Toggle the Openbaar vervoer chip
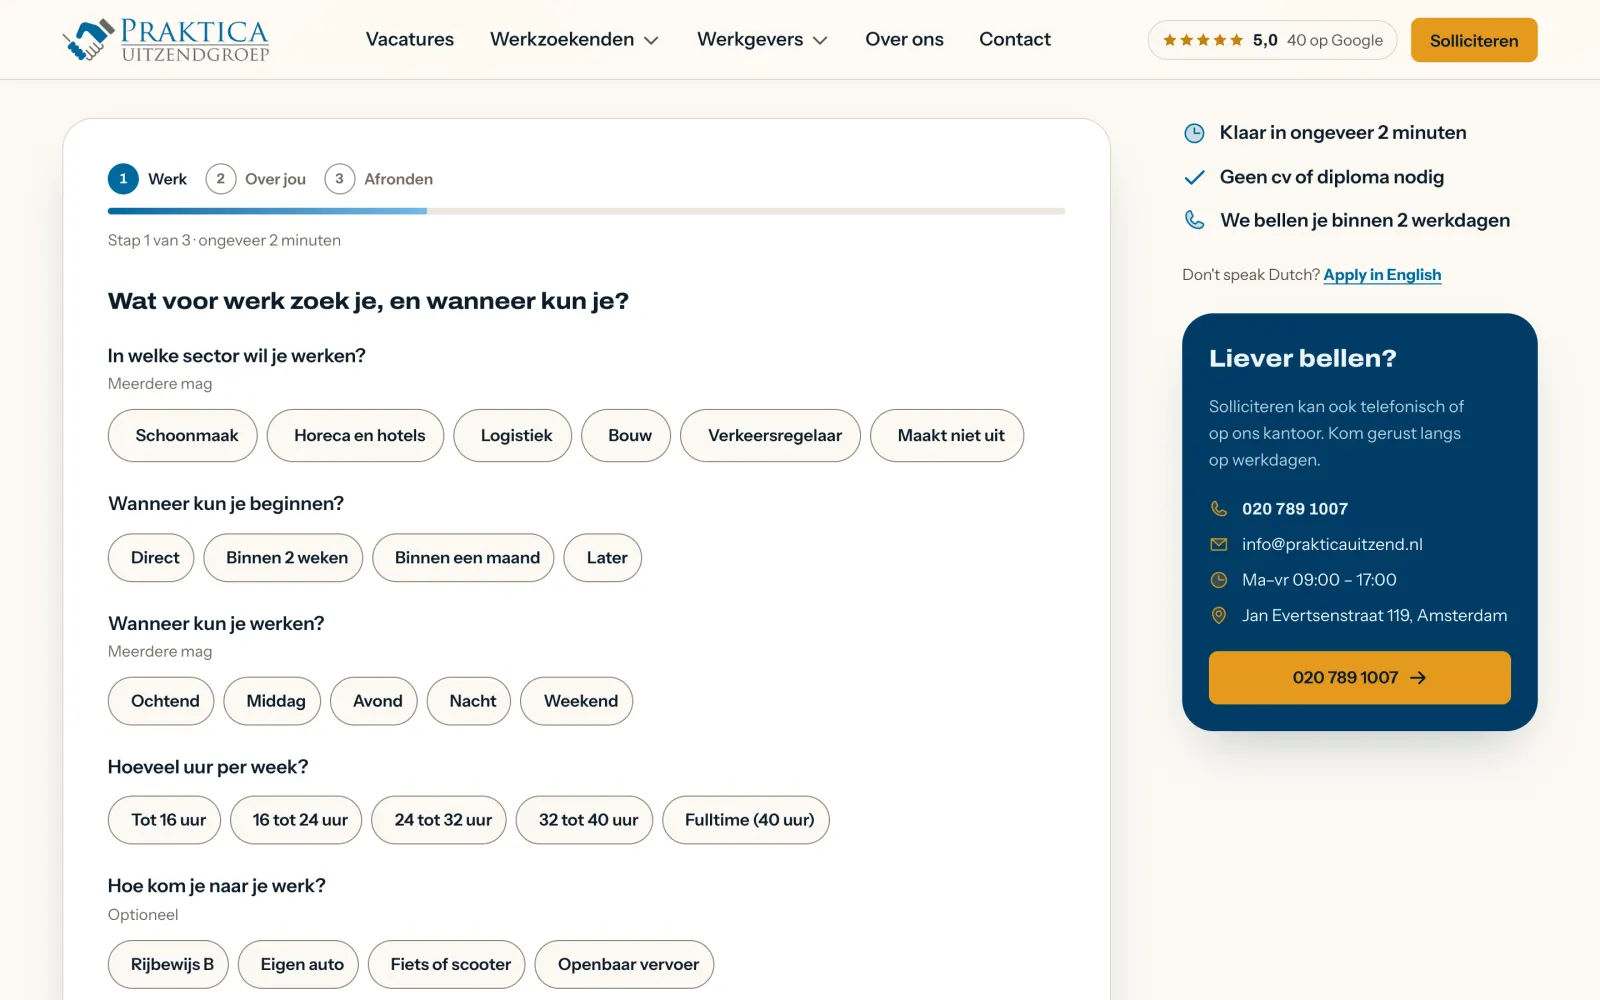This screenshot has width=1600, height=1000. (624, 965)
